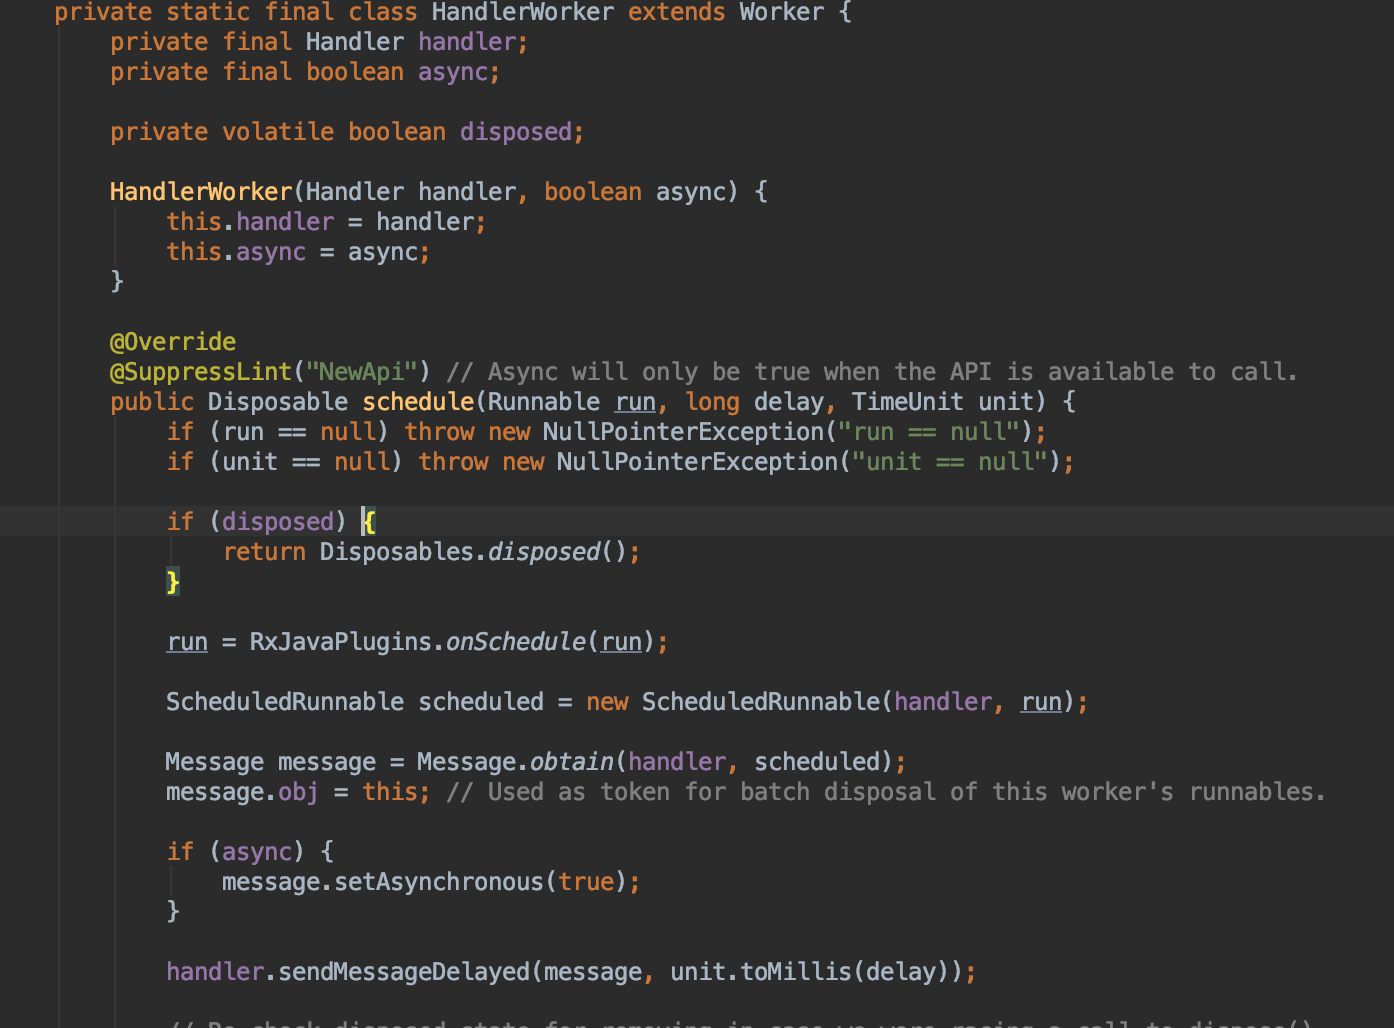The width and height of the screenshot is (1394, 1028).
Task: Click sendMessageDelayed method call
Action: pyautogui.click(x=403, y=972)
